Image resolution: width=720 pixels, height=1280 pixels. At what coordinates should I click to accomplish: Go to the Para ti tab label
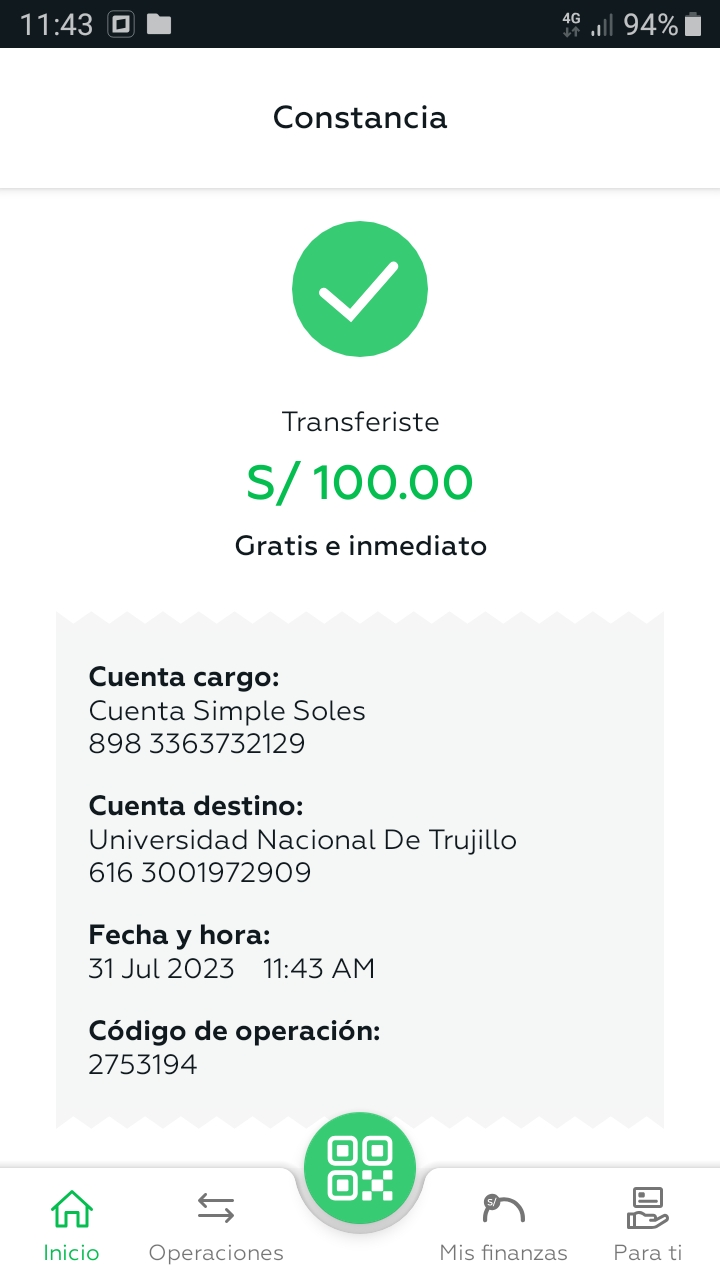[647, 1253]
